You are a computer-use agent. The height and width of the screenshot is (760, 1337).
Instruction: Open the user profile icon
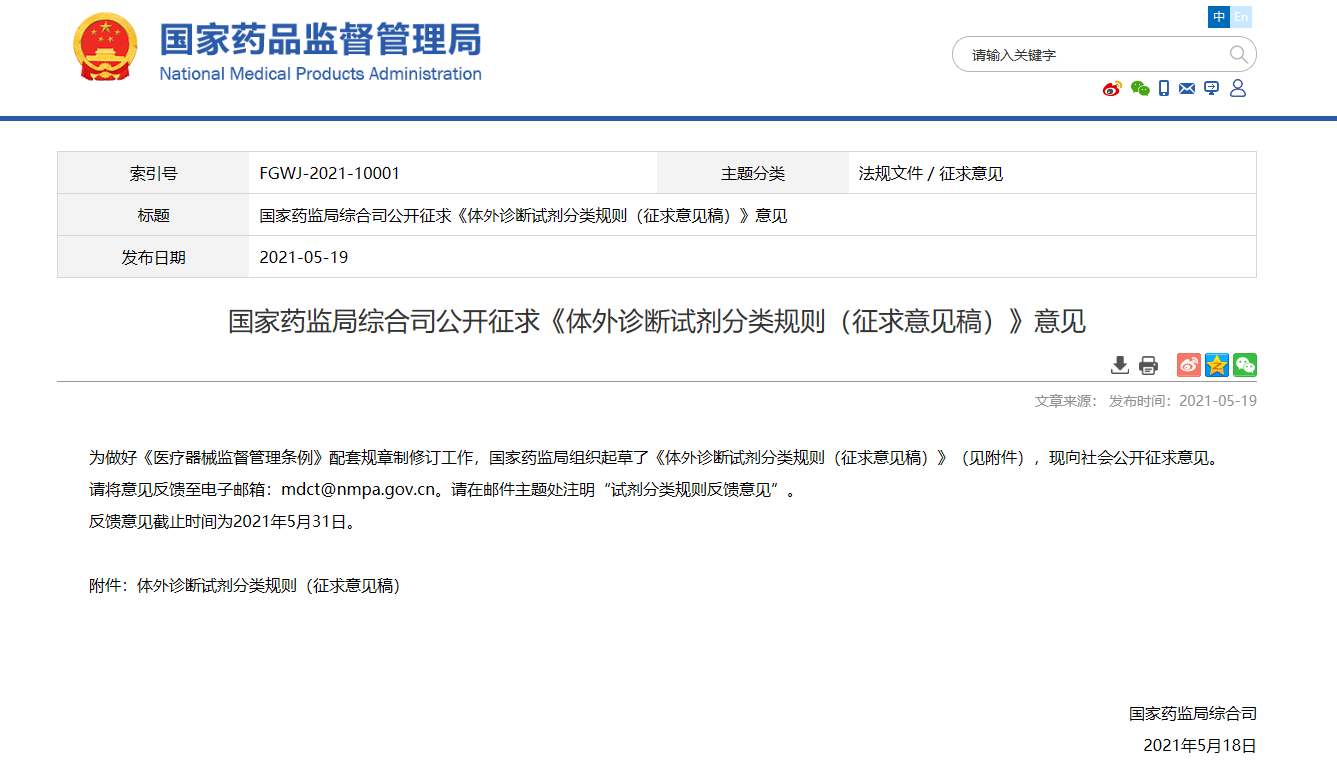coord(1238,89)
